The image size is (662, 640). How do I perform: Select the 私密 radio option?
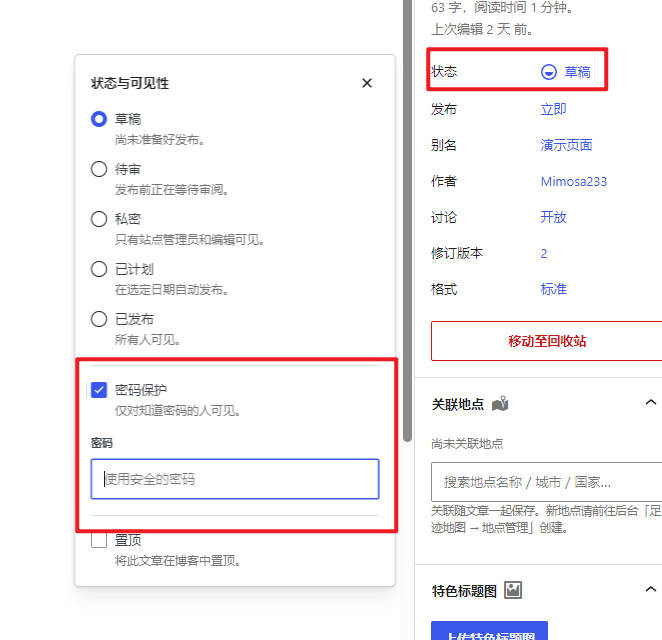(x=99, y=219)
